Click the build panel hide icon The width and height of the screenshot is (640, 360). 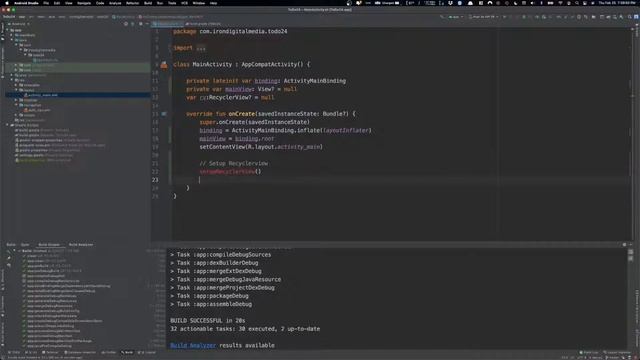coord(631,244)
